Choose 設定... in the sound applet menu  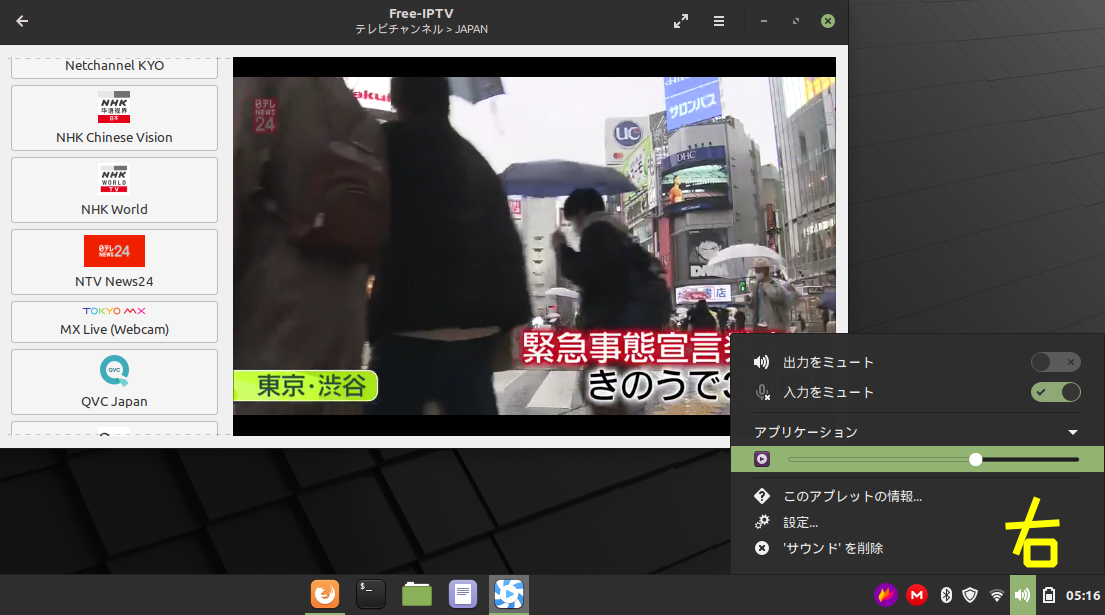coord(801,521)
